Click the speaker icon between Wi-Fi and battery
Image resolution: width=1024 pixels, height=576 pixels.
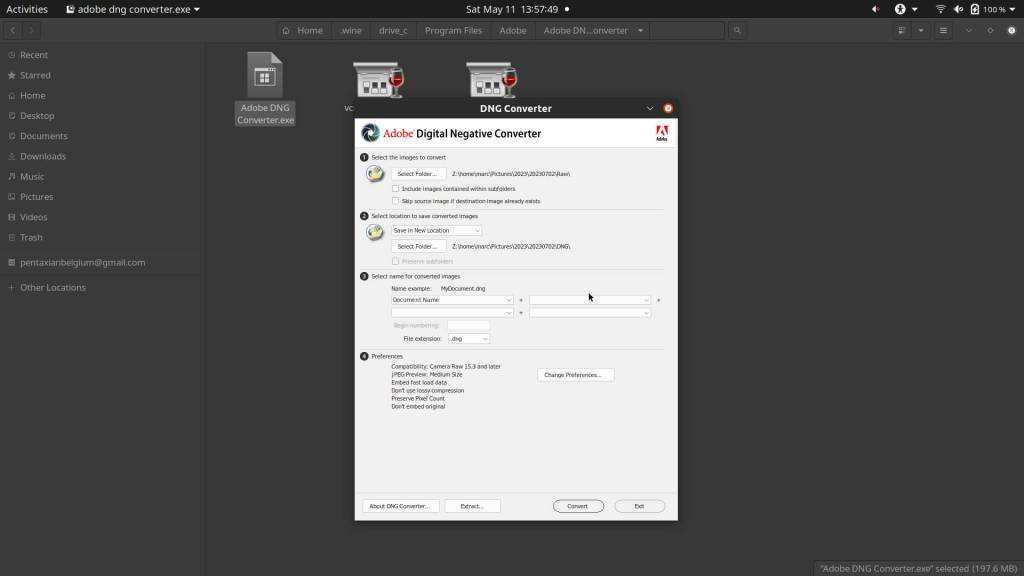click(x=958, y=9)
